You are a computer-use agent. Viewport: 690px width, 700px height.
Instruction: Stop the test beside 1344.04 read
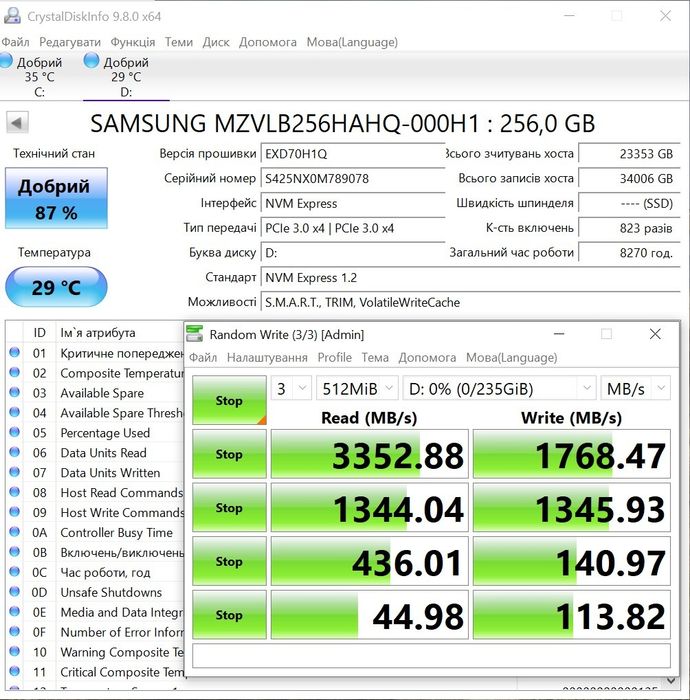229,508
